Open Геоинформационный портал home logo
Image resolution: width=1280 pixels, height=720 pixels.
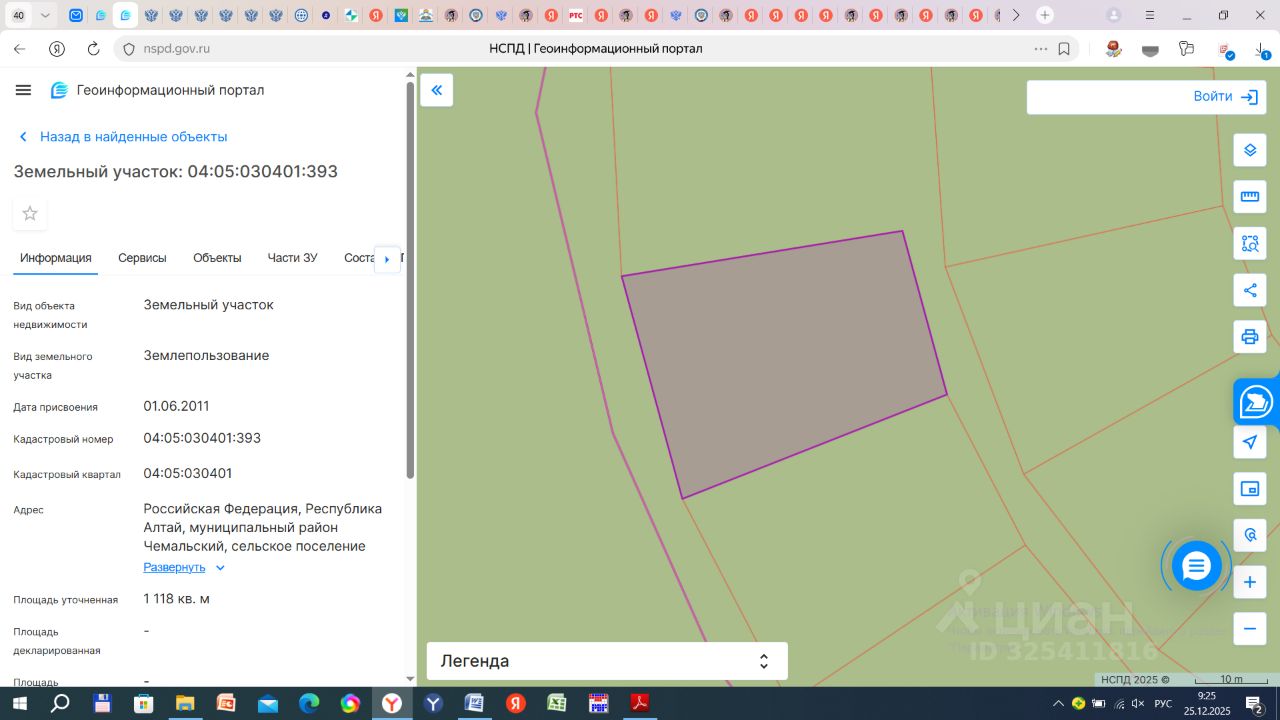(x=158, y=90)
